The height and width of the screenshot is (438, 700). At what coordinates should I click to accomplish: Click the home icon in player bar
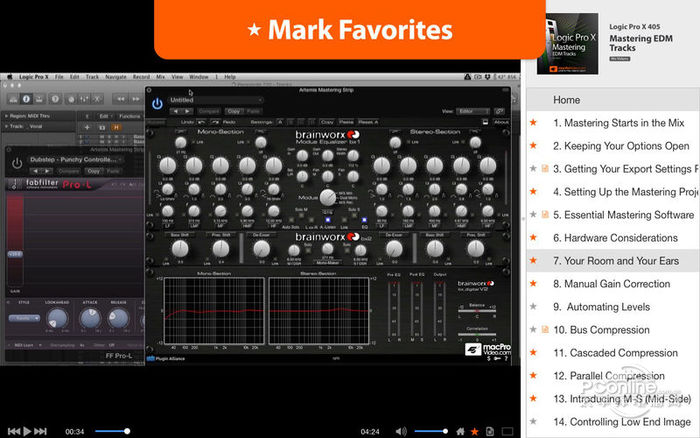click(460, 431)
